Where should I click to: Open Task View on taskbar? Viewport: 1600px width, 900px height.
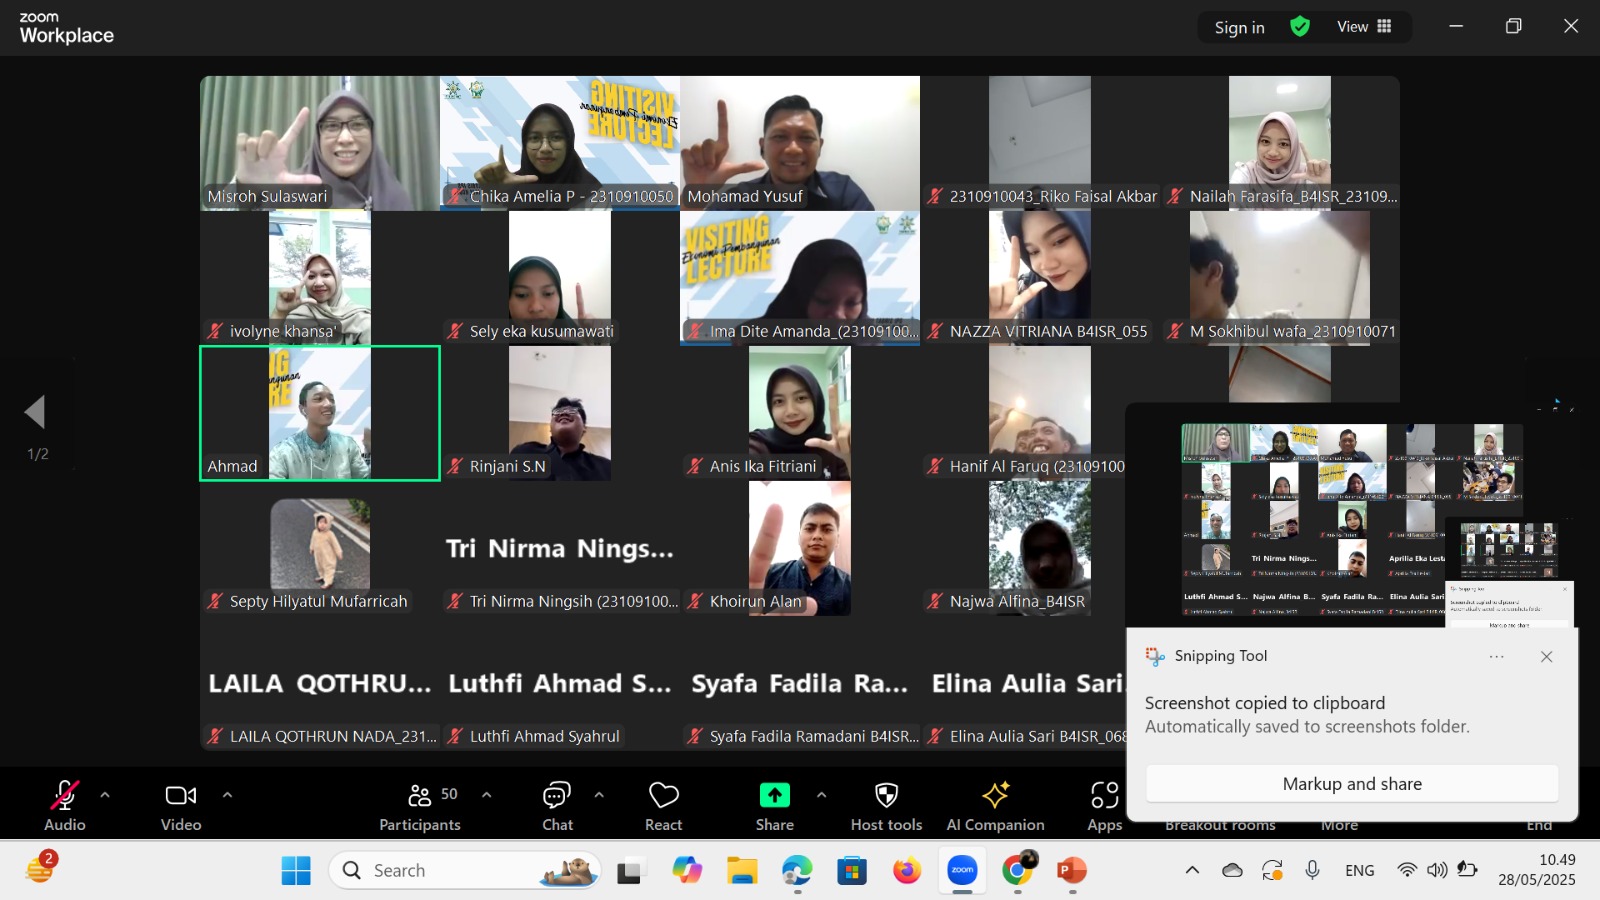(629, 871)
